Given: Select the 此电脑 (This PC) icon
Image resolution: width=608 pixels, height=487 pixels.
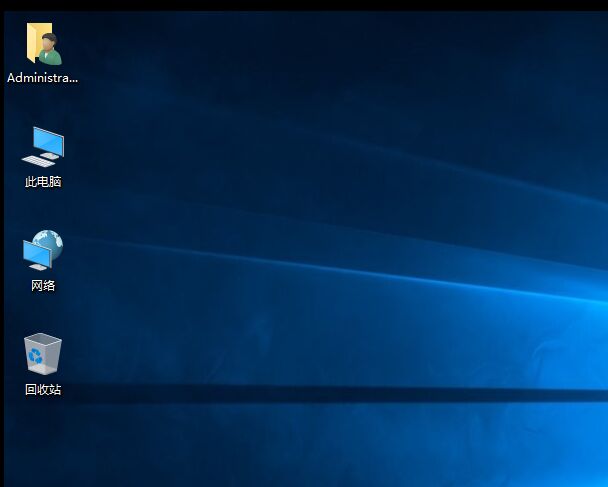Looking at the screenshot, I should pos(43,147).
